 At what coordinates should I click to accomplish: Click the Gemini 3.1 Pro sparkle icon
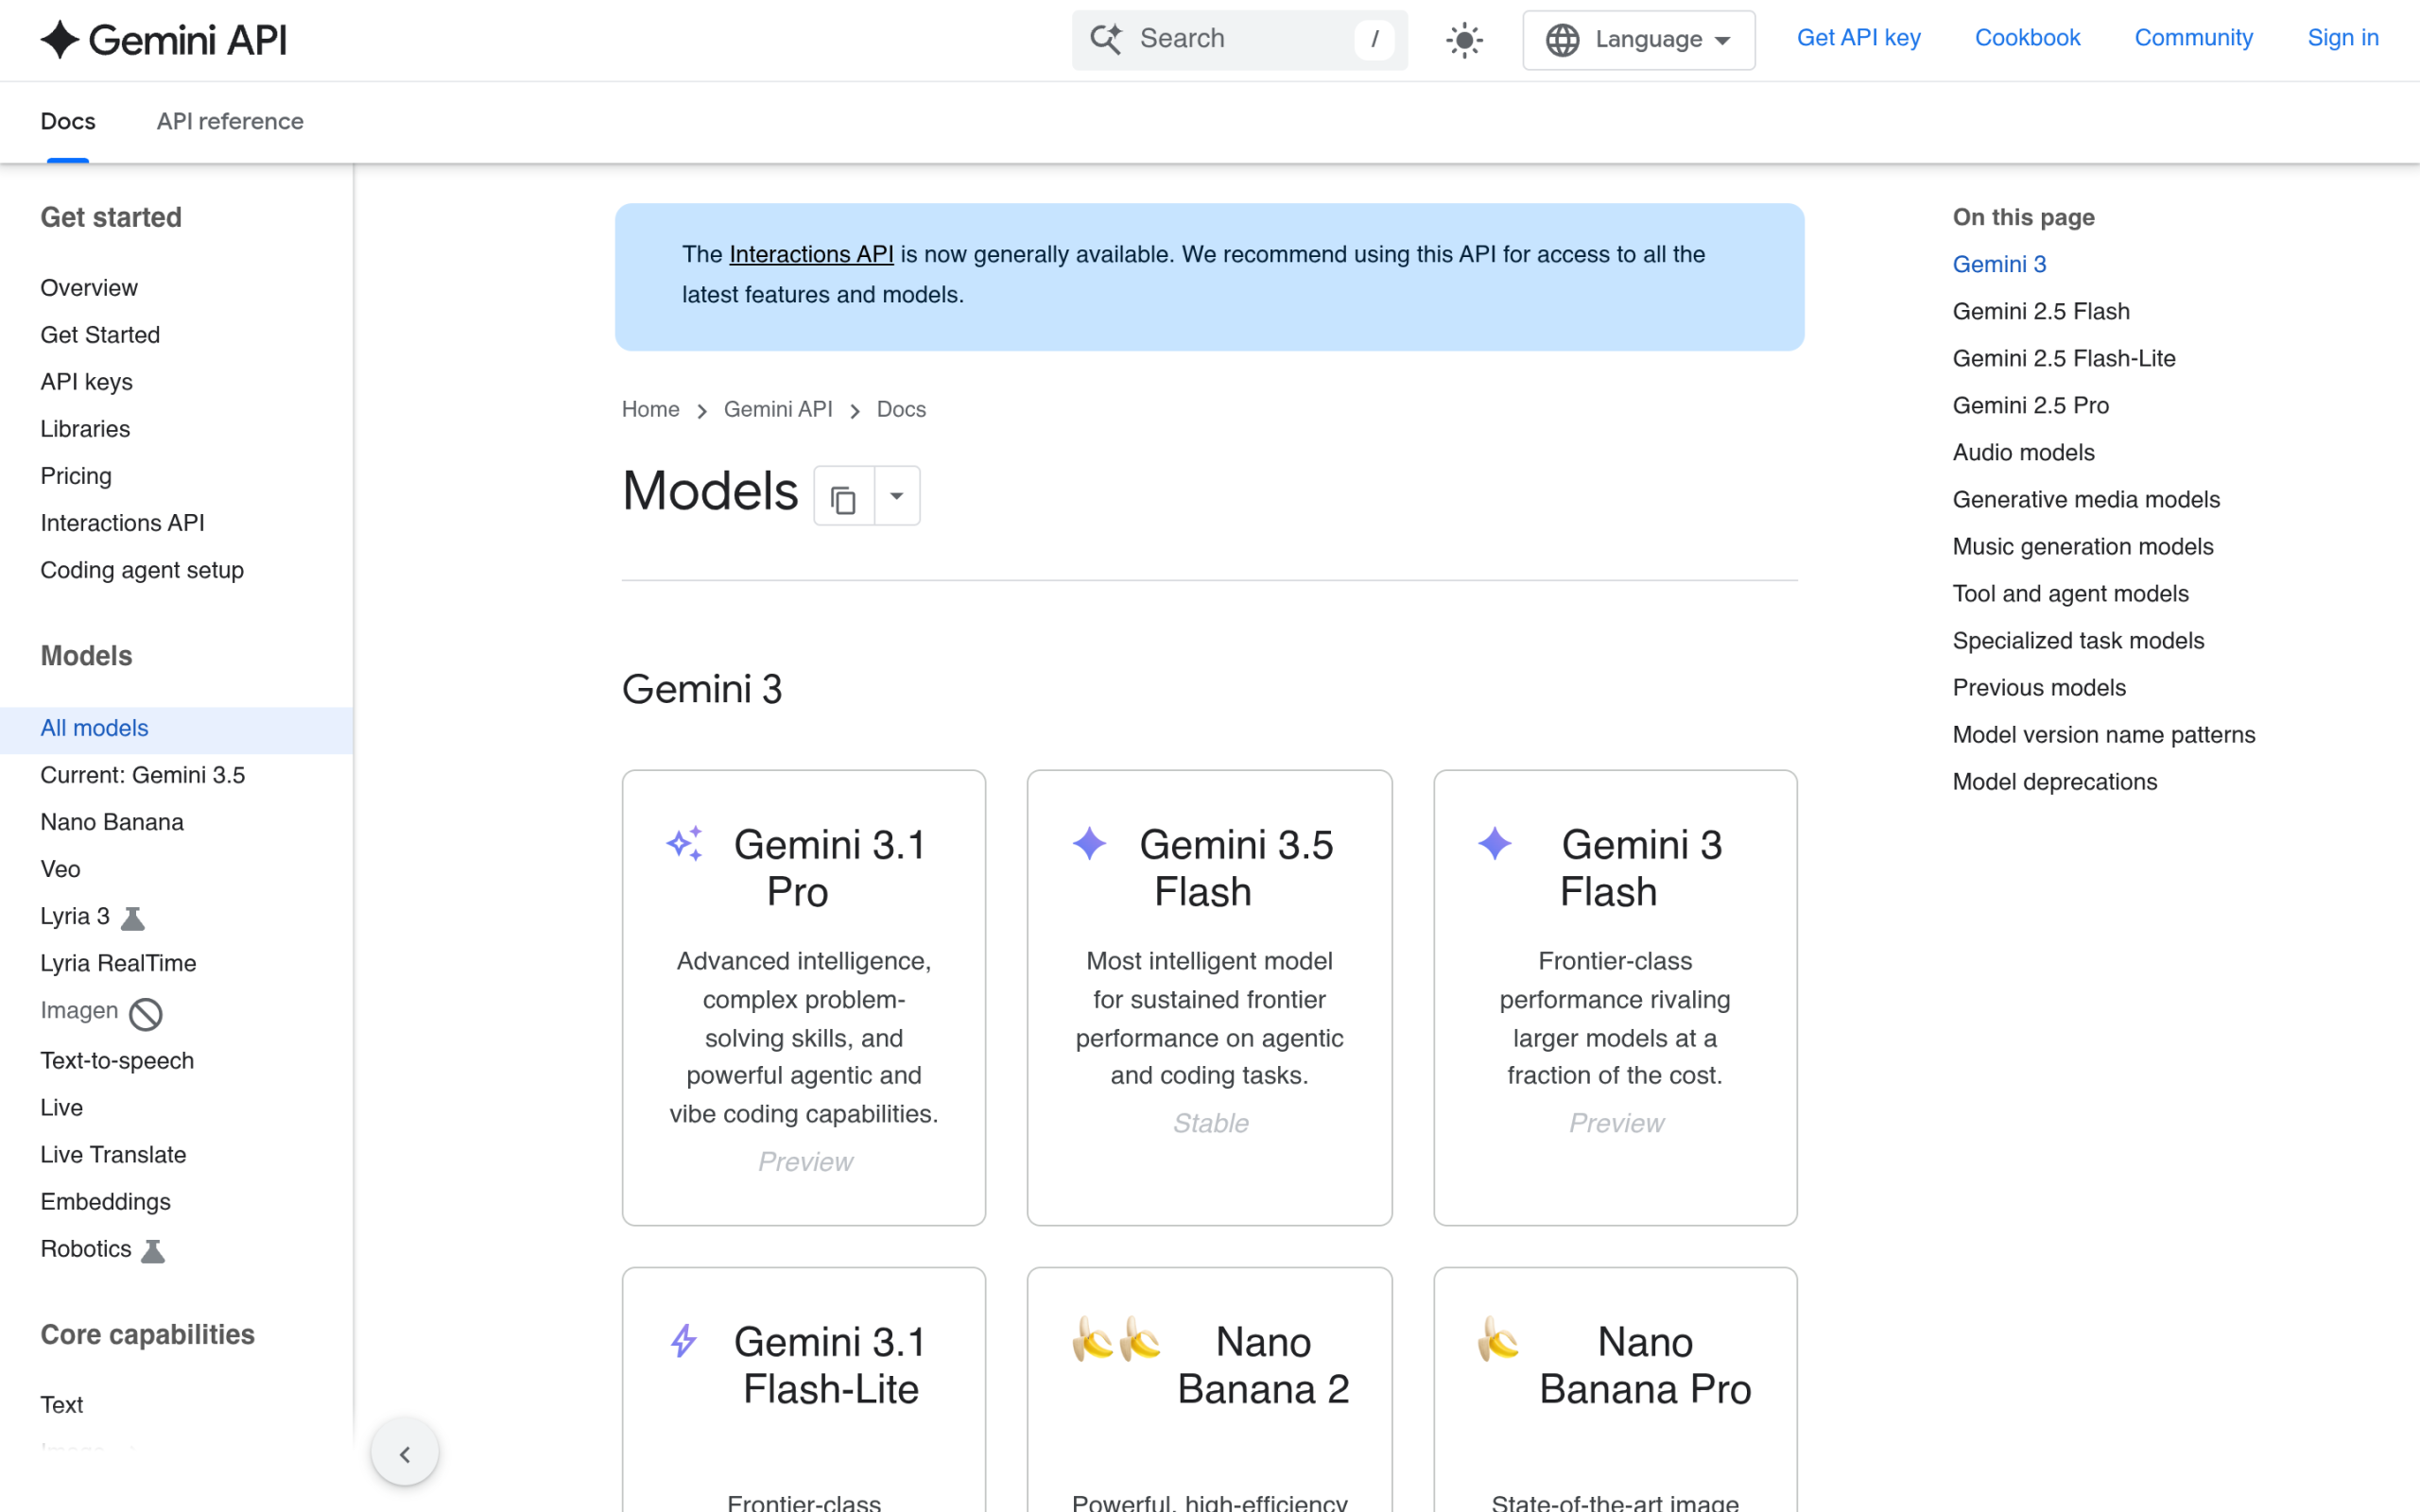click(x=685, y=844)
